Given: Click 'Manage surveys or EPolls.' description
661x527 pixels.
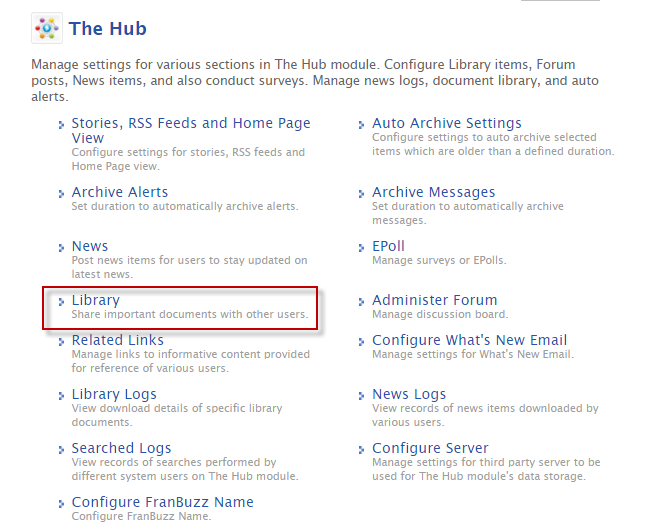Looking at the screenshot, I should (439, 261).
